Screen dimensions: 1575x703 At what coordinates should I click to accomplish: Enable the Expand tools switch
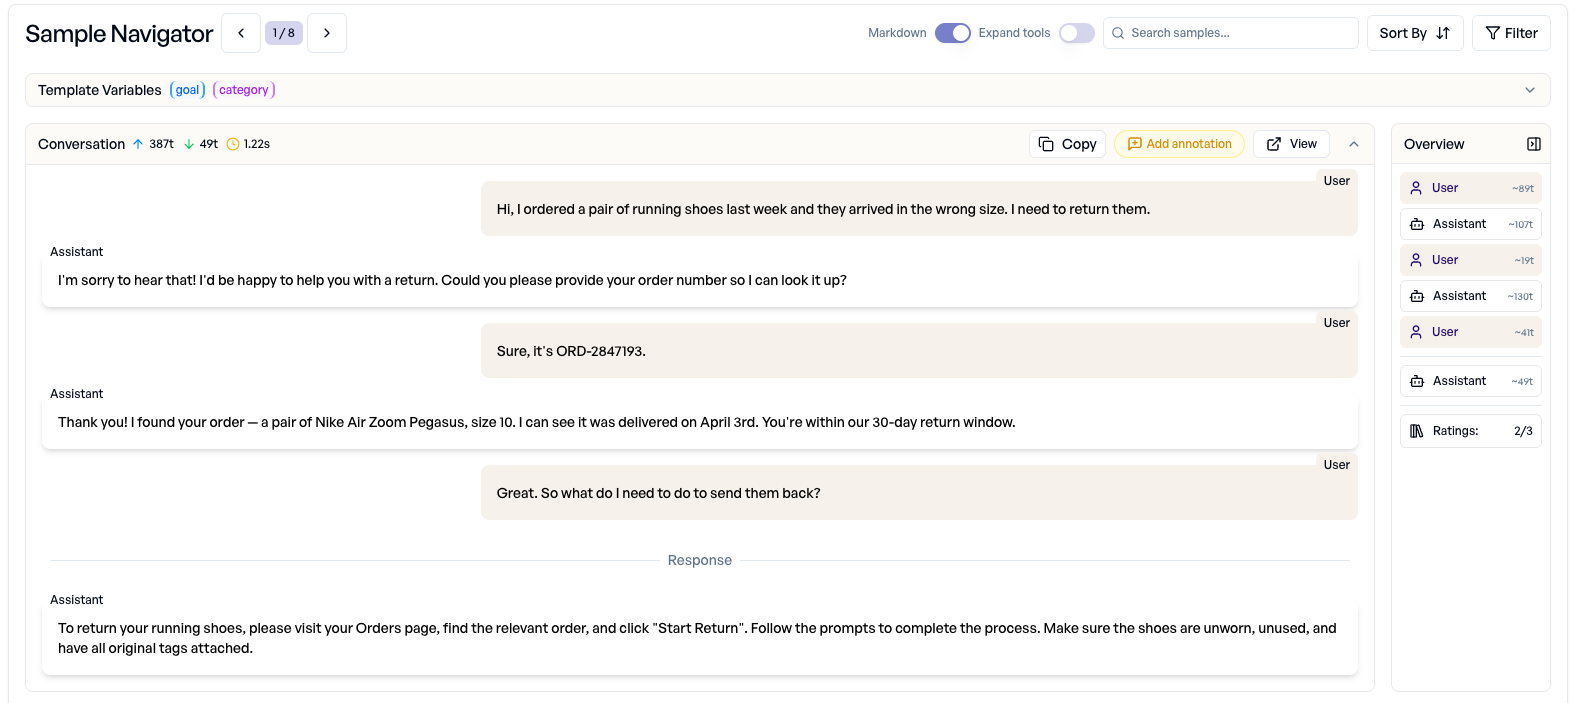pyautogui.click(x=1076, y=33)
